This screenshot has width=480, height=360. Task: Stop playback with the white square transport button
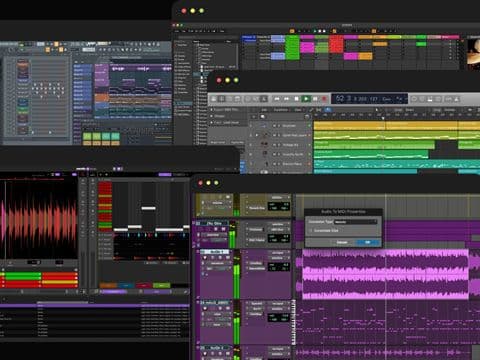click(296, 99)
